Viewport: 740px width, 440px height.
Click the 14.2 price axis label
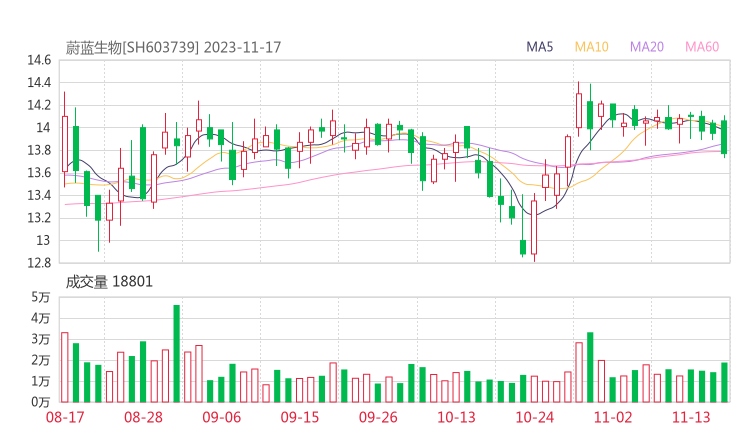[x=39, y=105]
